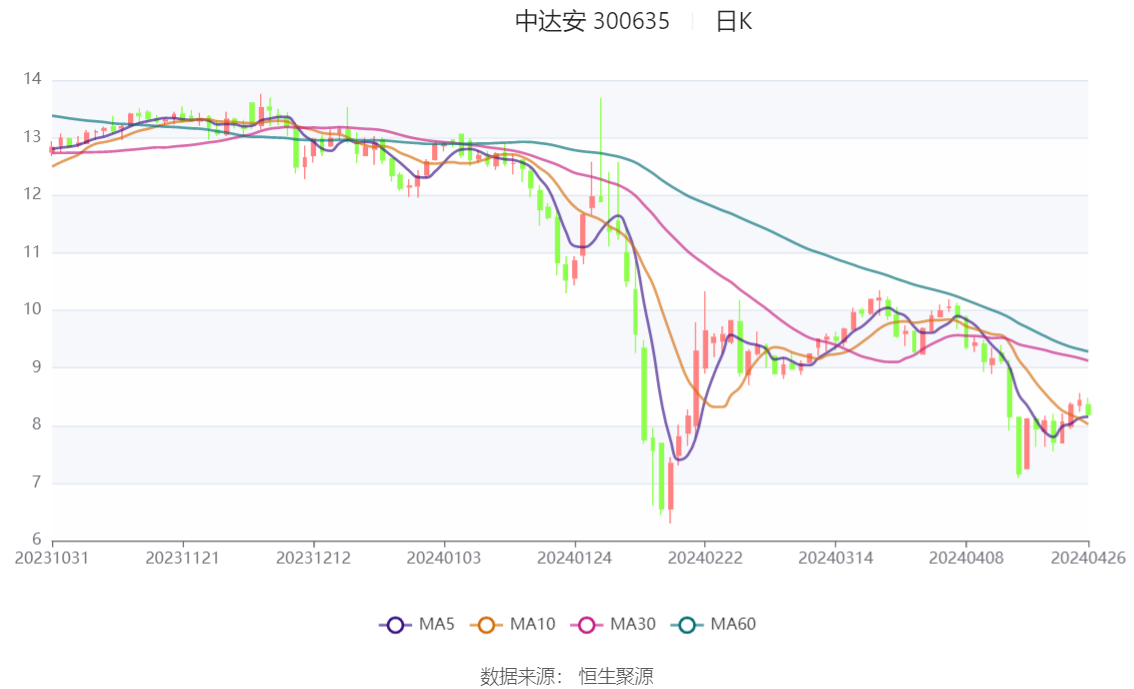
Task: Select the 20240103 date on x-axis
Action: [442, 557]
